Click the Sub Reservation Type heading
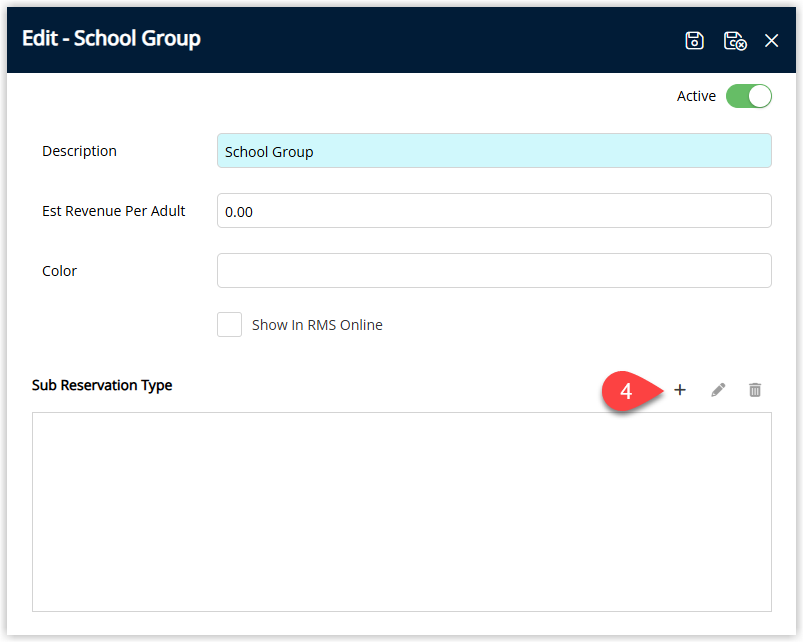The image size is (804, 643). point(102,386)
